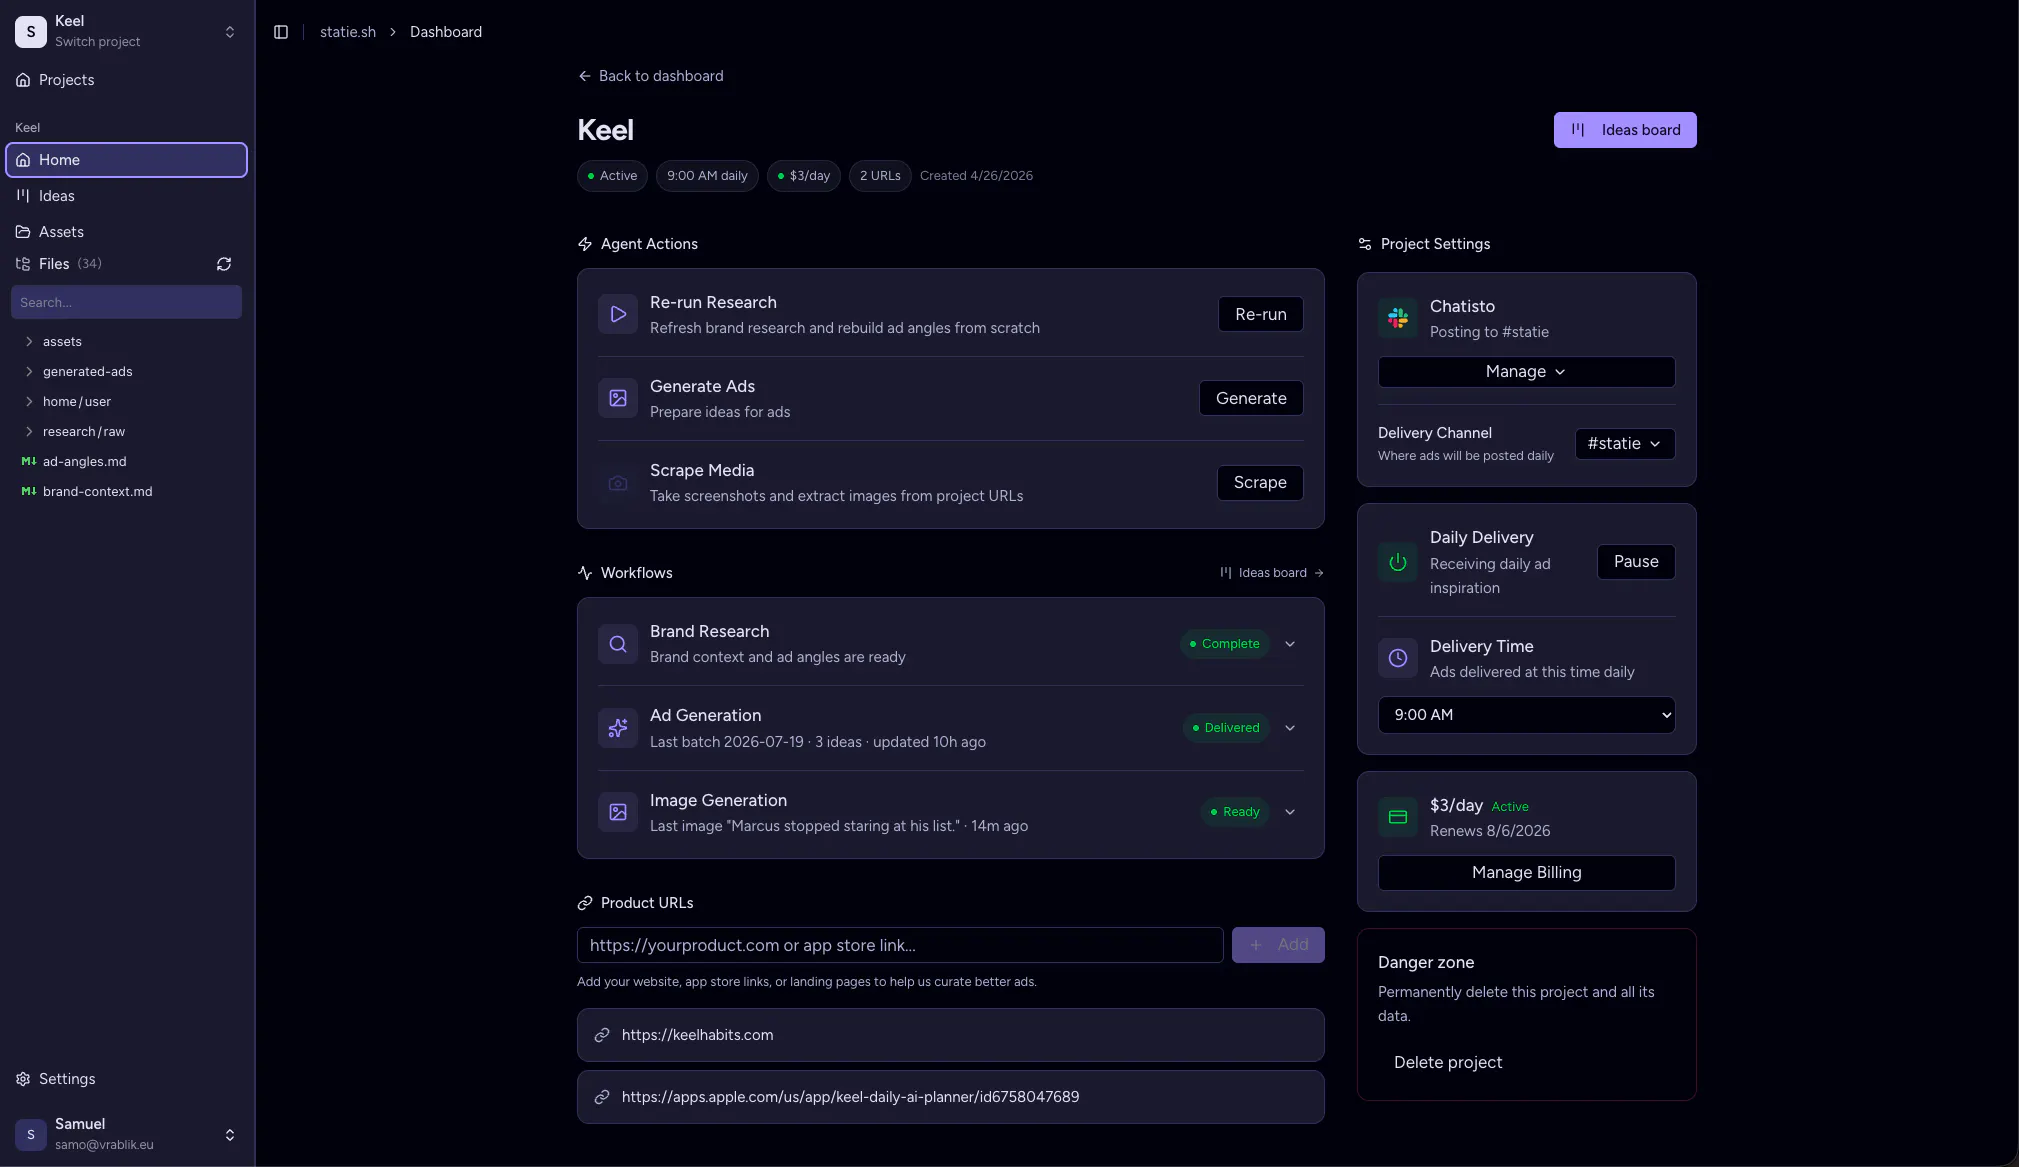Click the billing credit card icon
Screen dimensions: 2019x1167
pos(1398,817)
